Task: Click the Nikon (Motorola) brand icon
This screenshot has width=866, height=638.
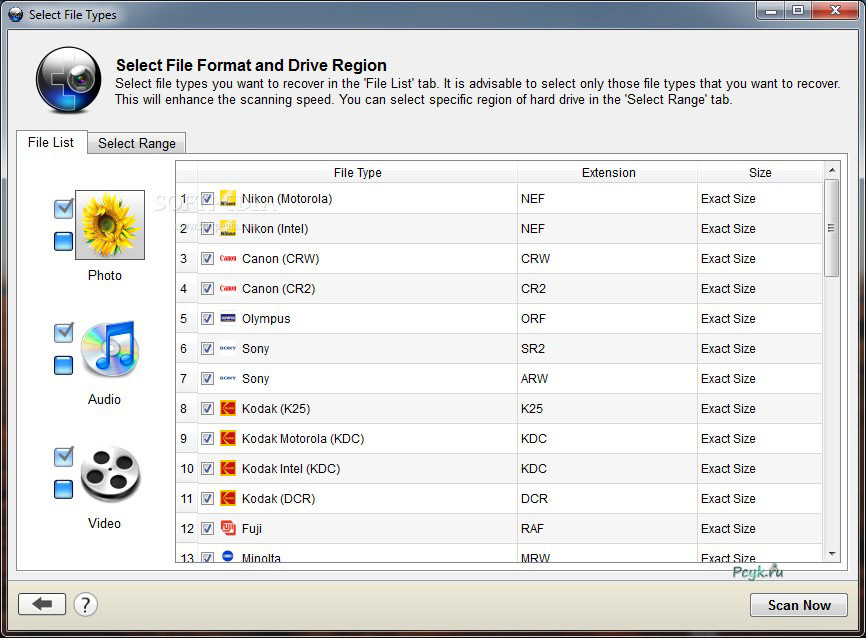Action: [228, 199]
